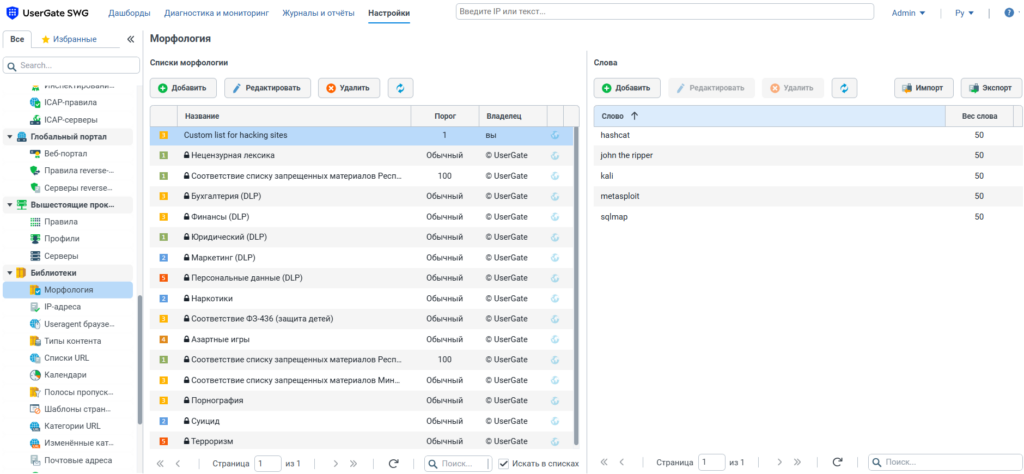Select the Все sidebar tab

(x=17, y=39)
